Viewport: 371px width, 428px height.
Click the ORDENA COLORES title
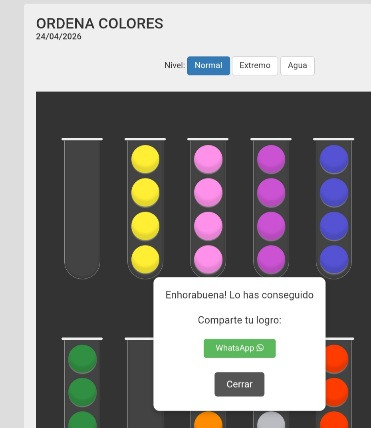[100, 24]
